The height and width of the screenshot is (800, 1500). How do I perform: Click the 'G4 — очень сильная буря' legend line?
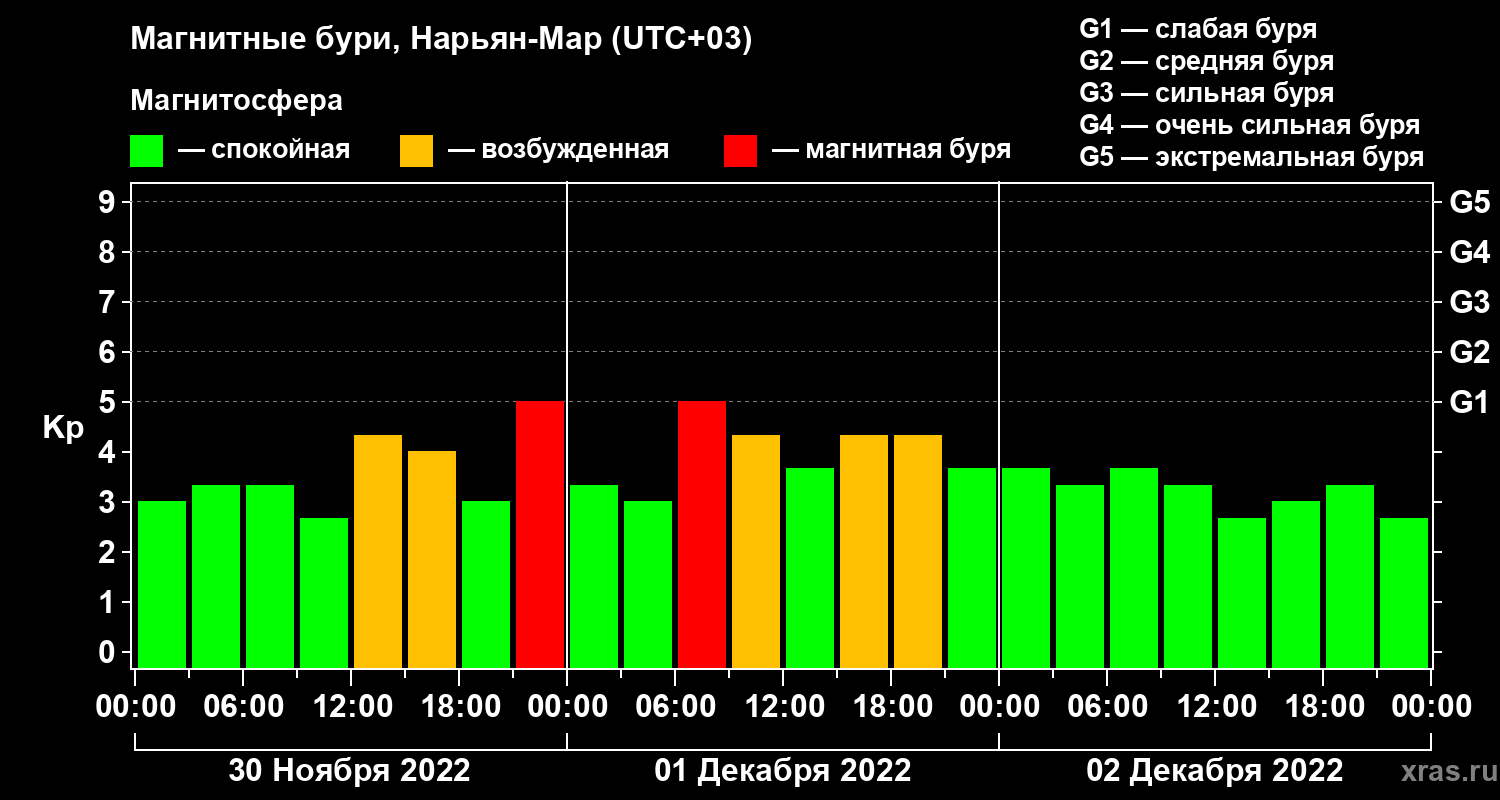pyautogui.click(x=1250, y=125)
